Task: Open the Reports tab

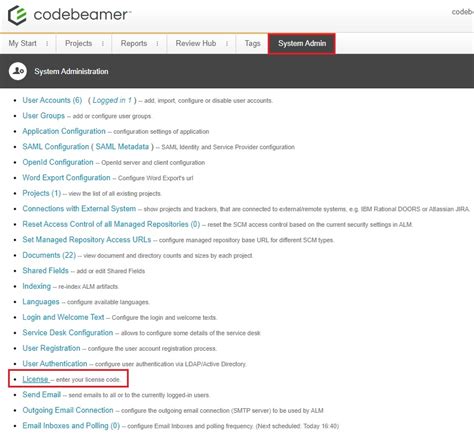Action: 134,43
